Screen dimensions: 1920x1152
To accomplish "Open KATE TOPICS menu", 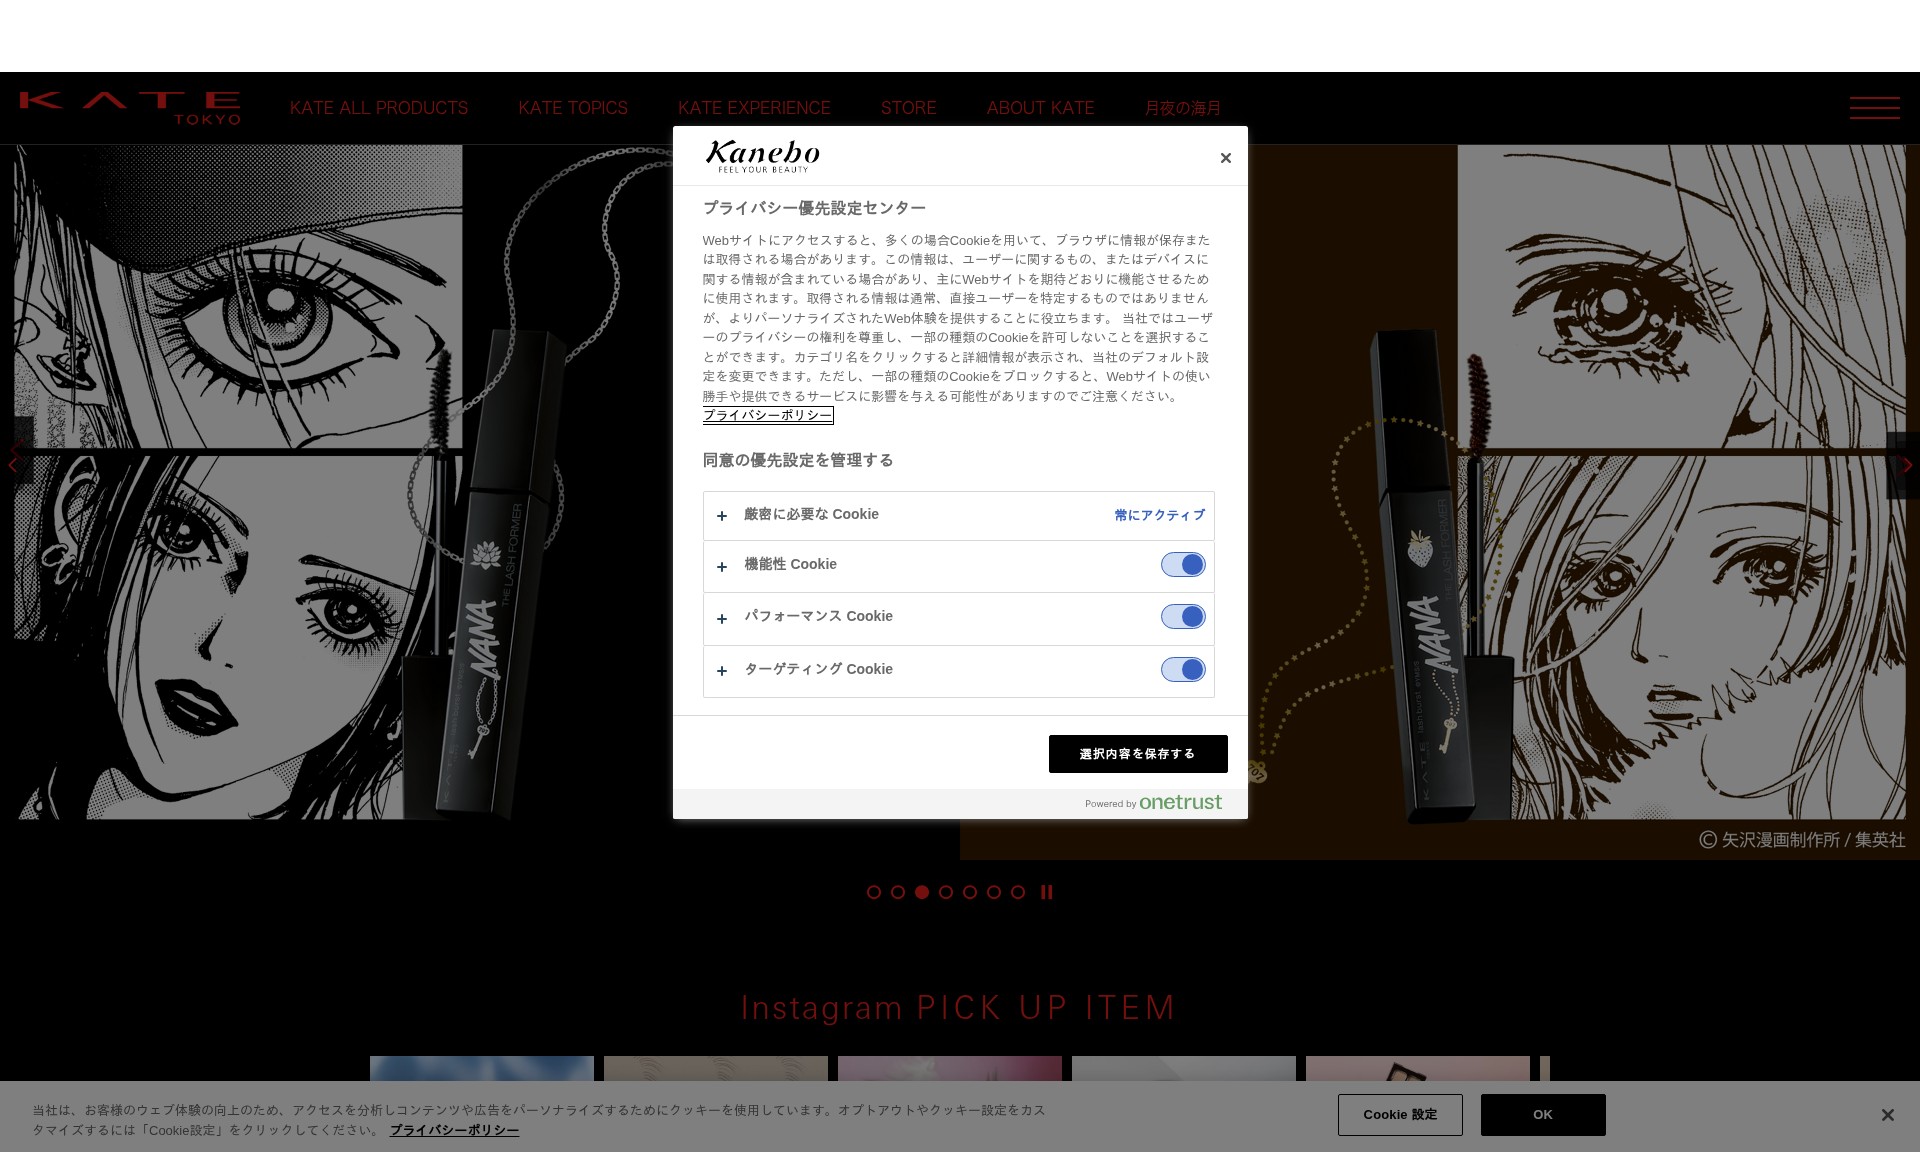I will 573,108.
